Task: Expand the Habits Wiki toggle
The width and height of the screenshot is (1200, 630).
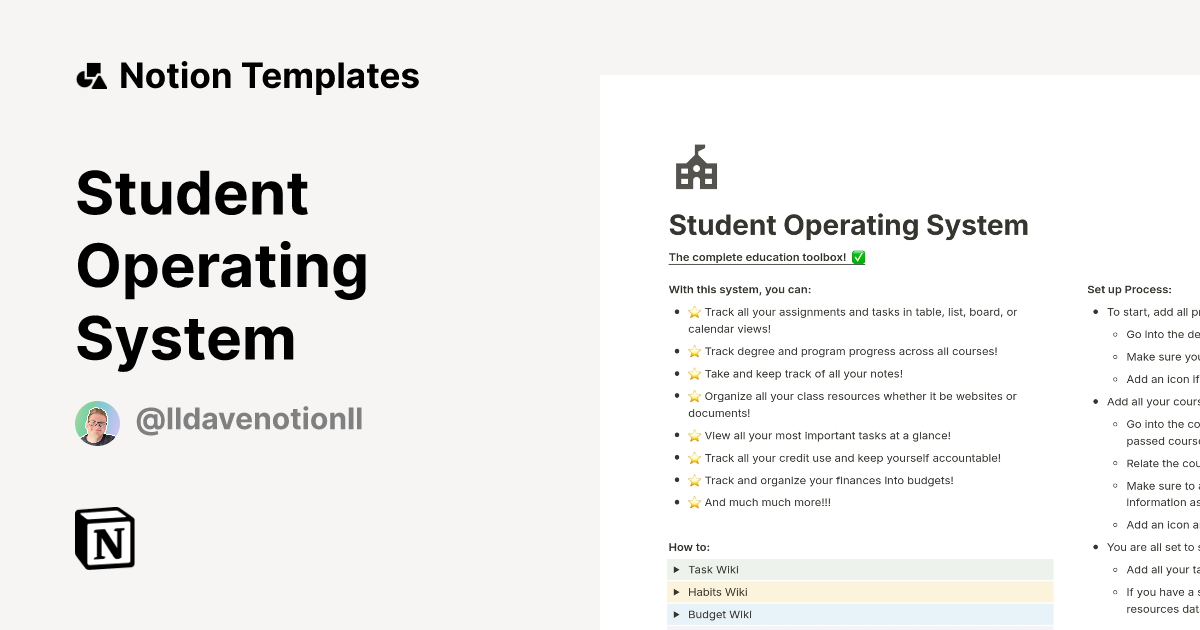Action: [677, 592]
